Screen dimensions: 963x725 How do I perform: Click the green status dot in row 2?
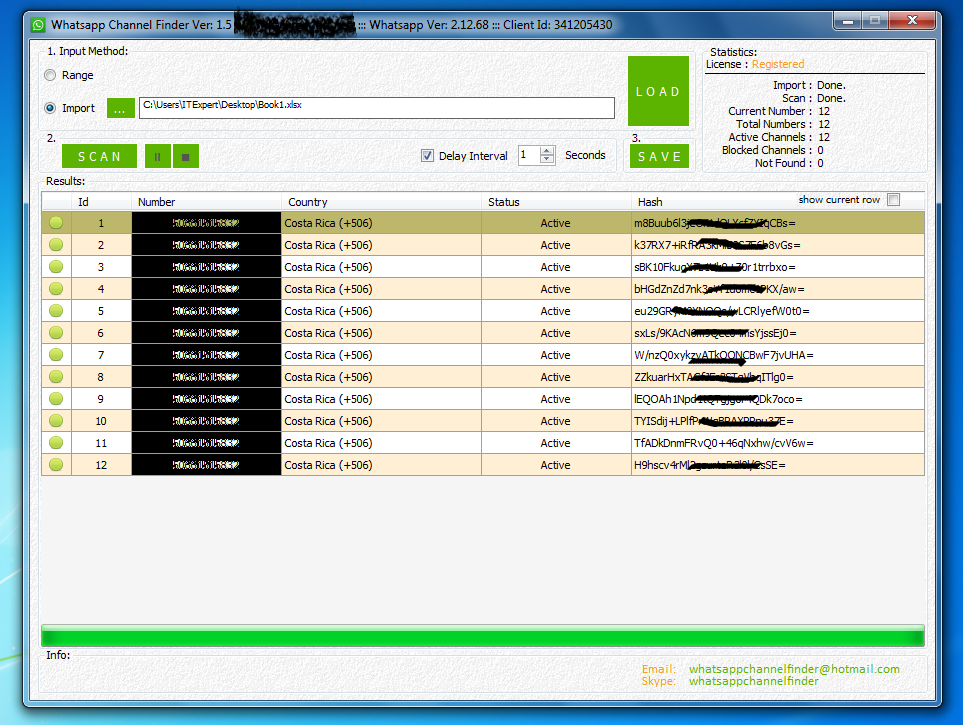point(56,245)
